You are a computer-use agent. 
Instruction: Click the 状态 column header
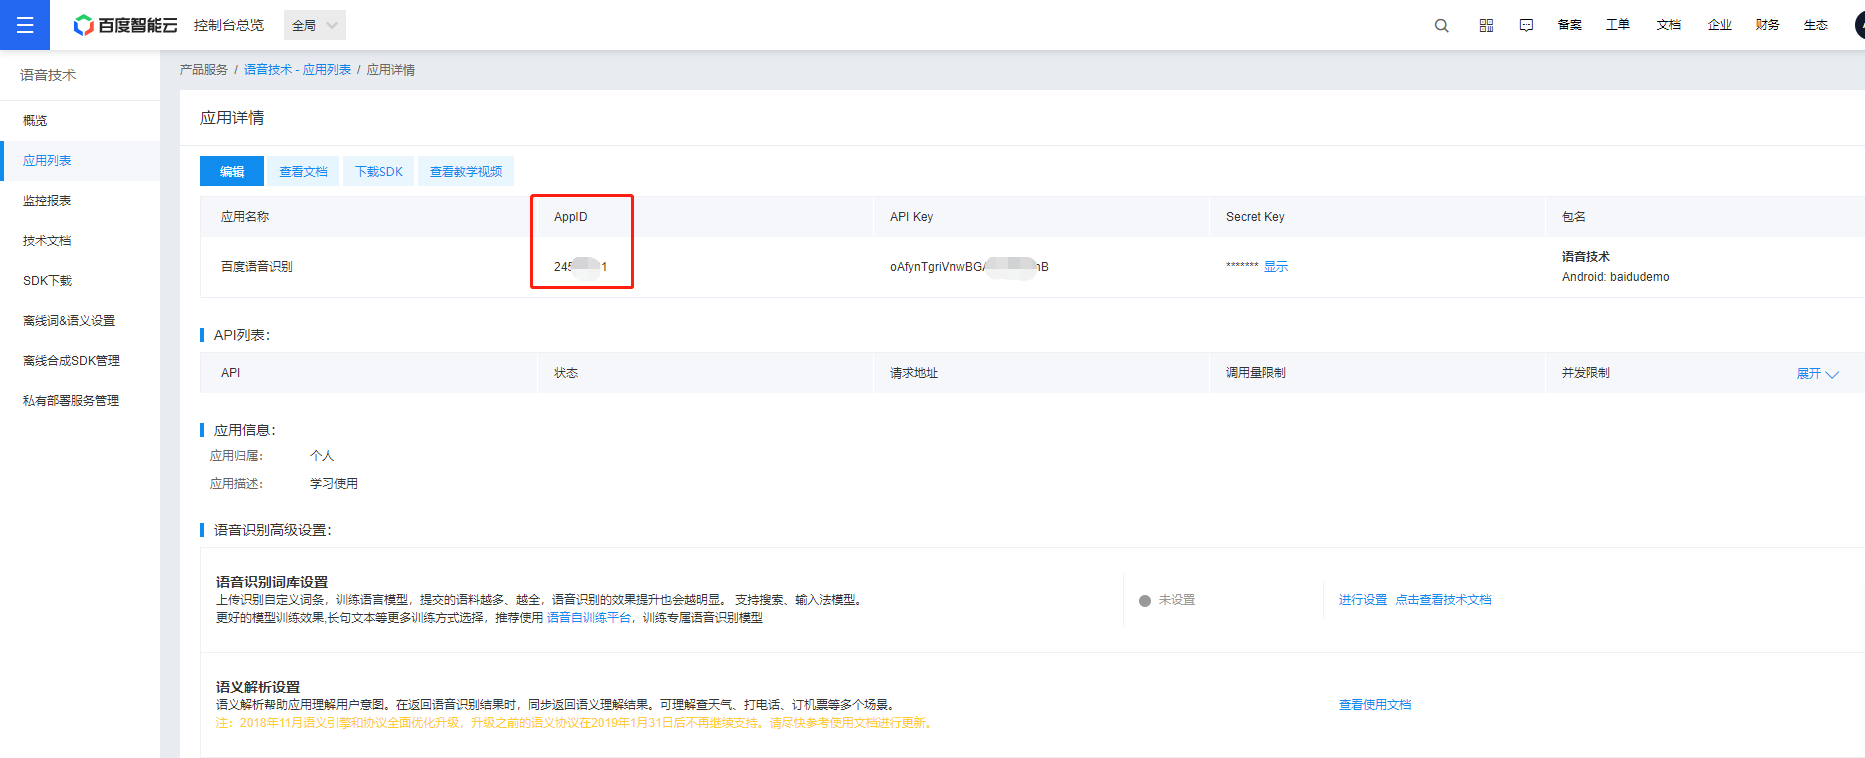tap(566, 373)
